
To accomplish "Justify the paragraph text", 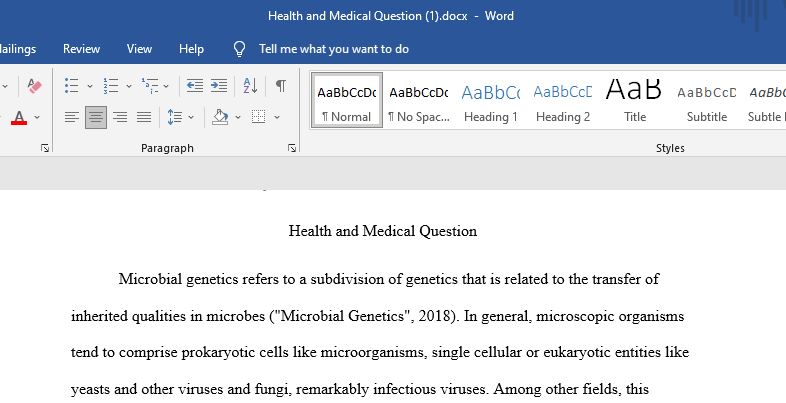I will point(144,117).
